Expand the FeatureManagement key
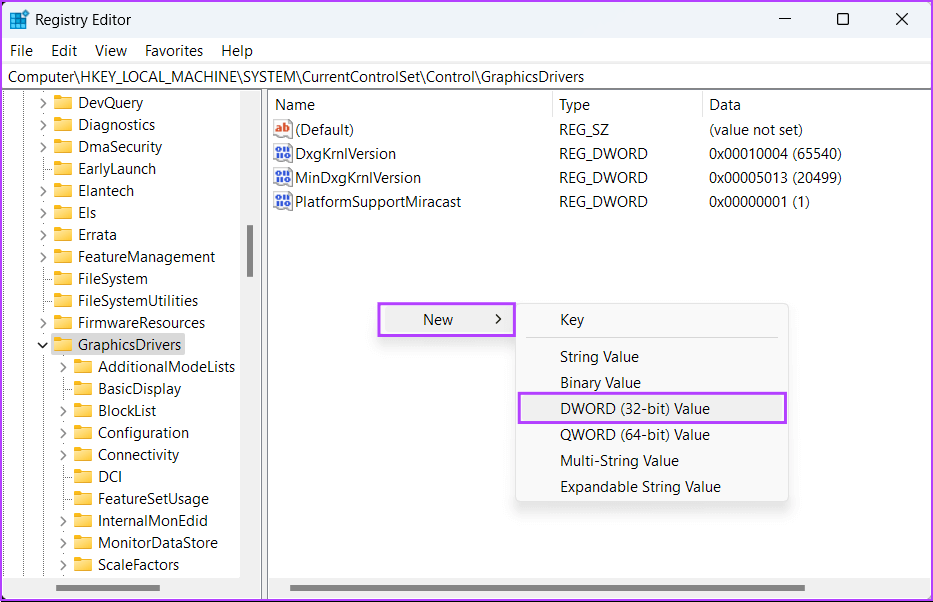This screenshot has height=602, width=933. (x=43, y=257)
